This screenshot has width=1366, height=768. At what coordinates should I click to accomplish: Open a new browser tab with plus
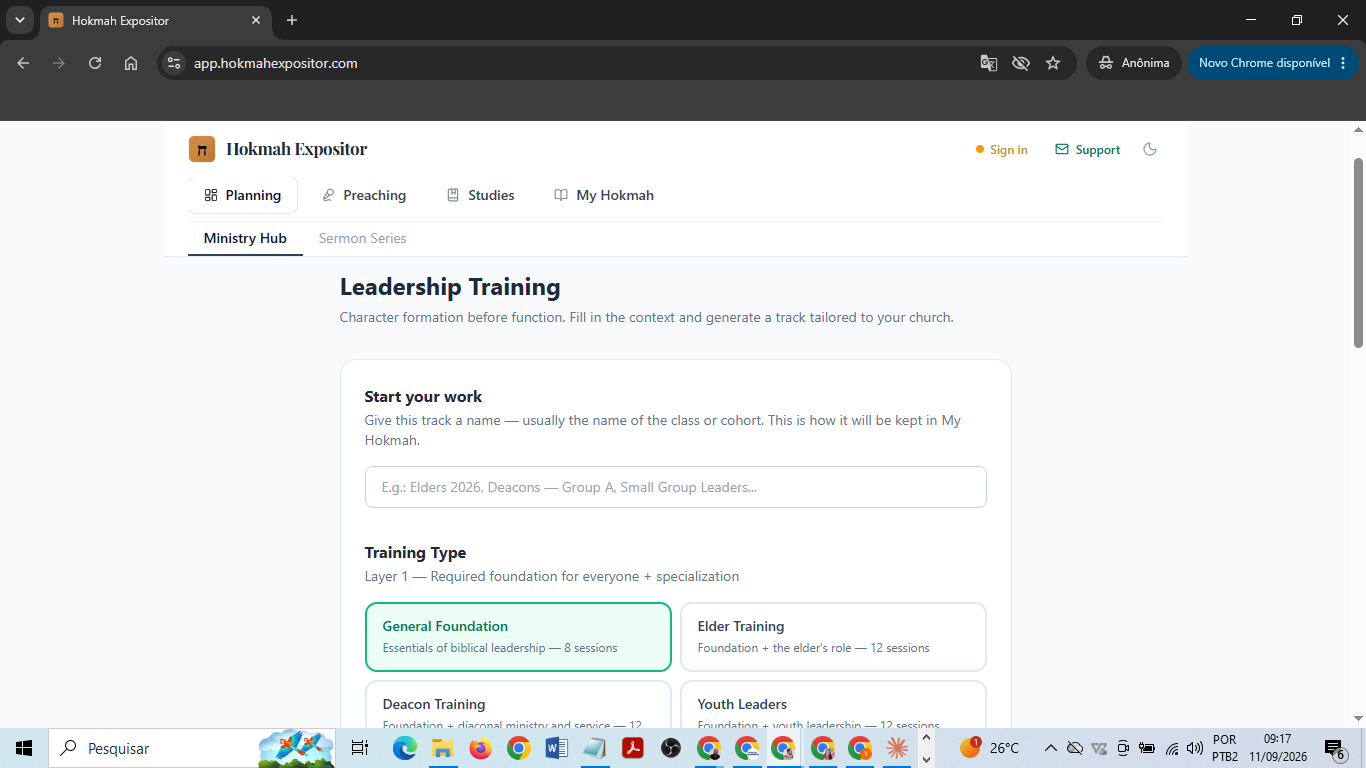(x=292, y=20)
